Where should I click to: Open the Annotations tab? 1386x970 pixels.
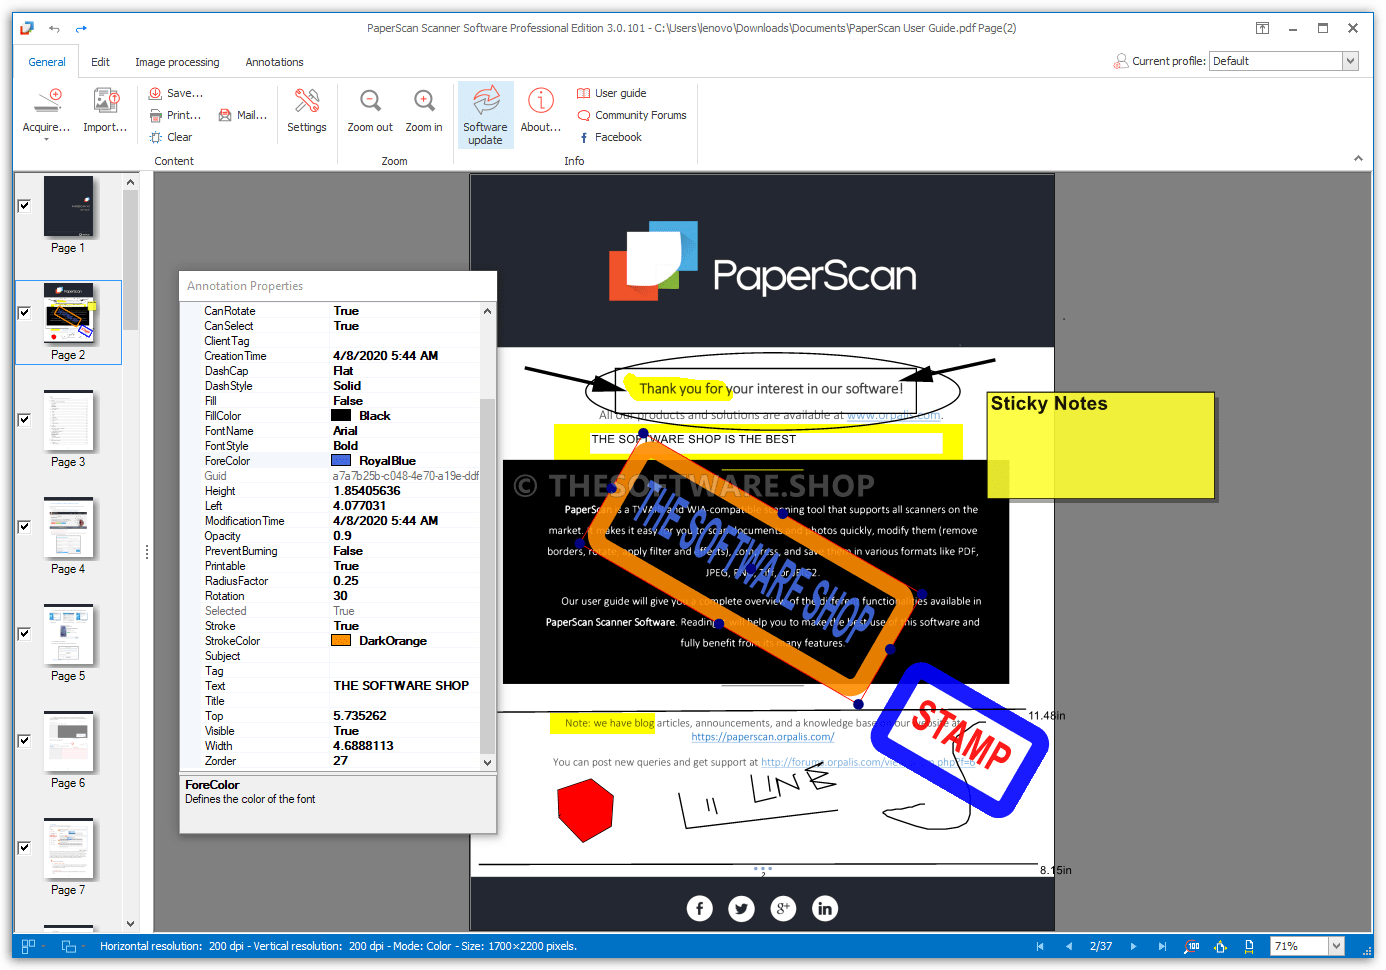[274, 62]
